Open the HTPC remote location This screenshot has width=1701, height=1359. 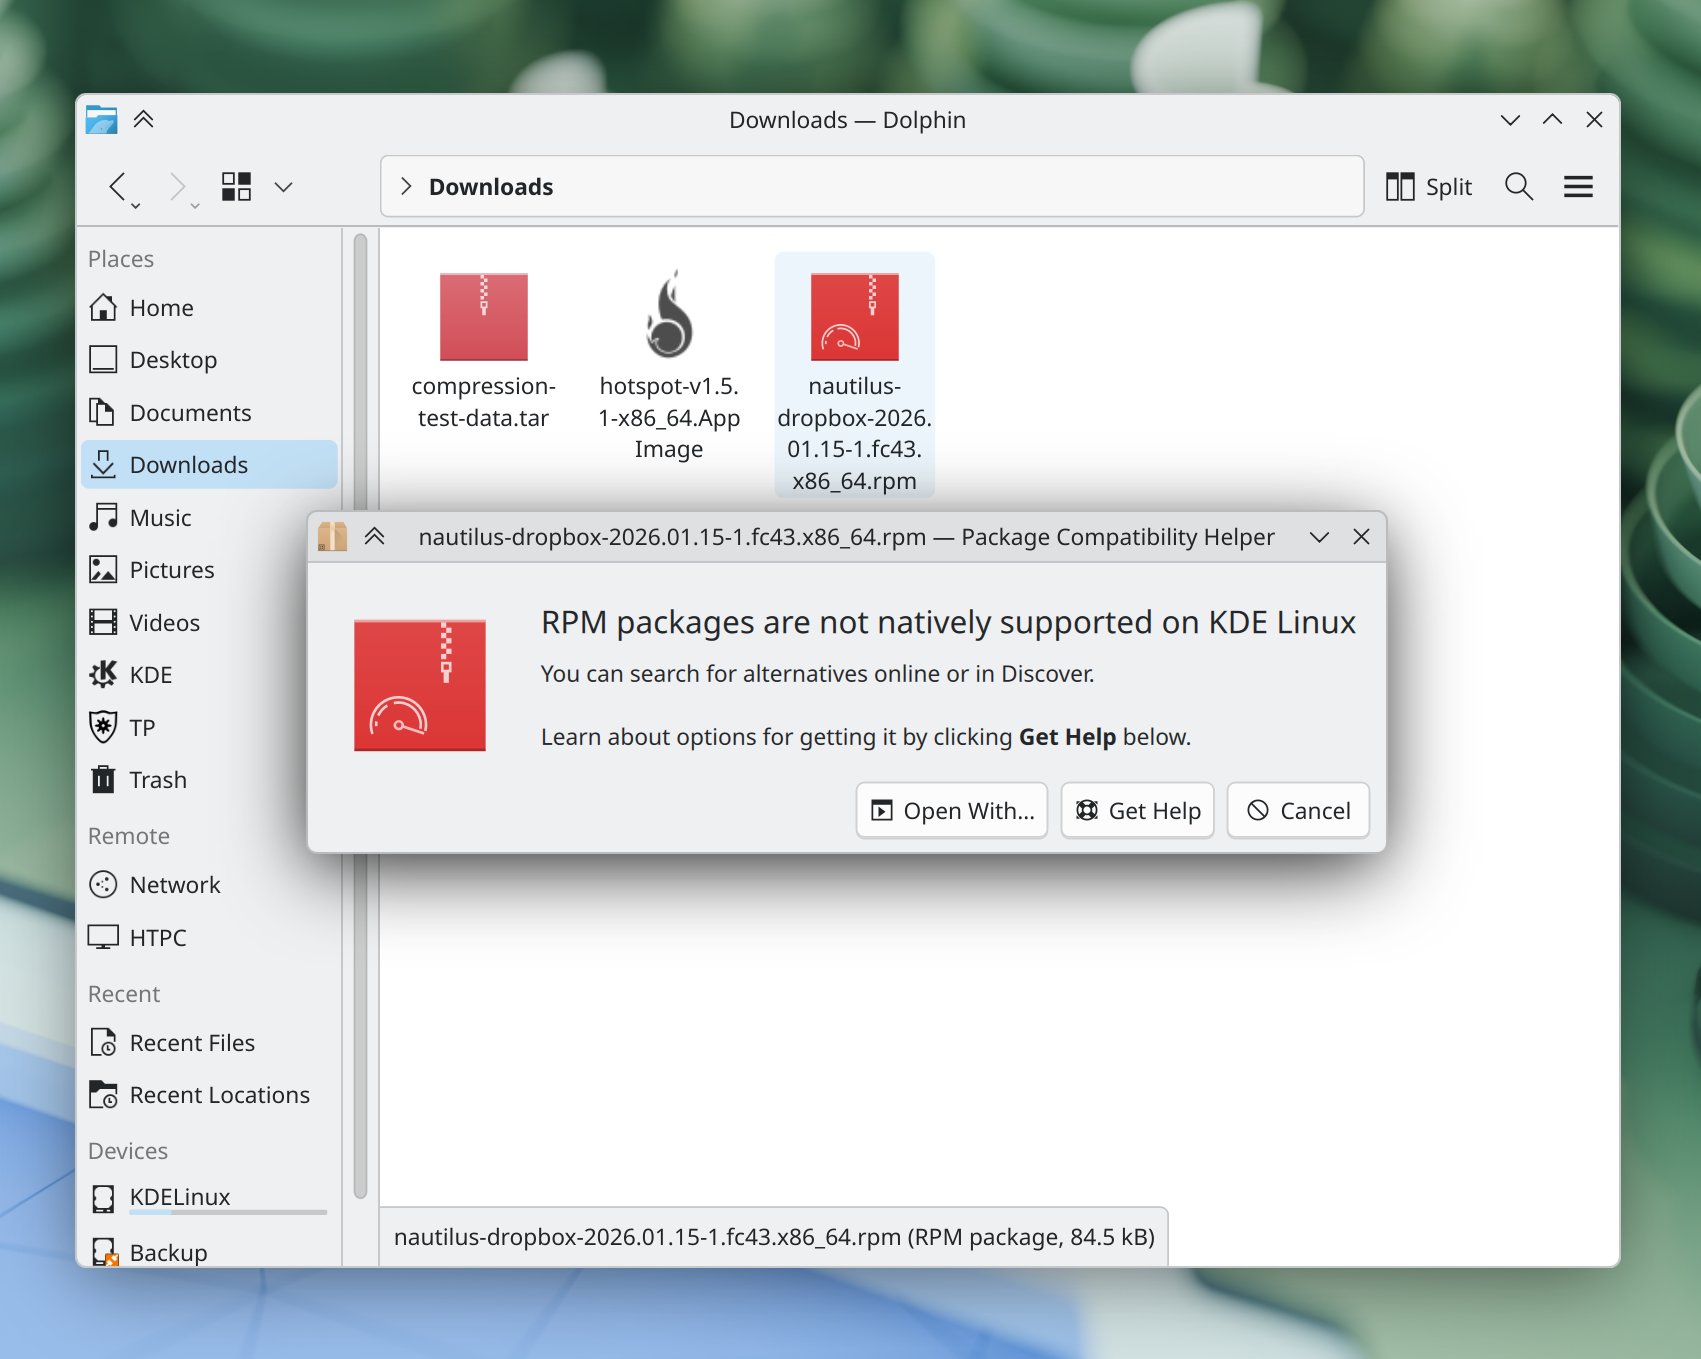point(157,937)
